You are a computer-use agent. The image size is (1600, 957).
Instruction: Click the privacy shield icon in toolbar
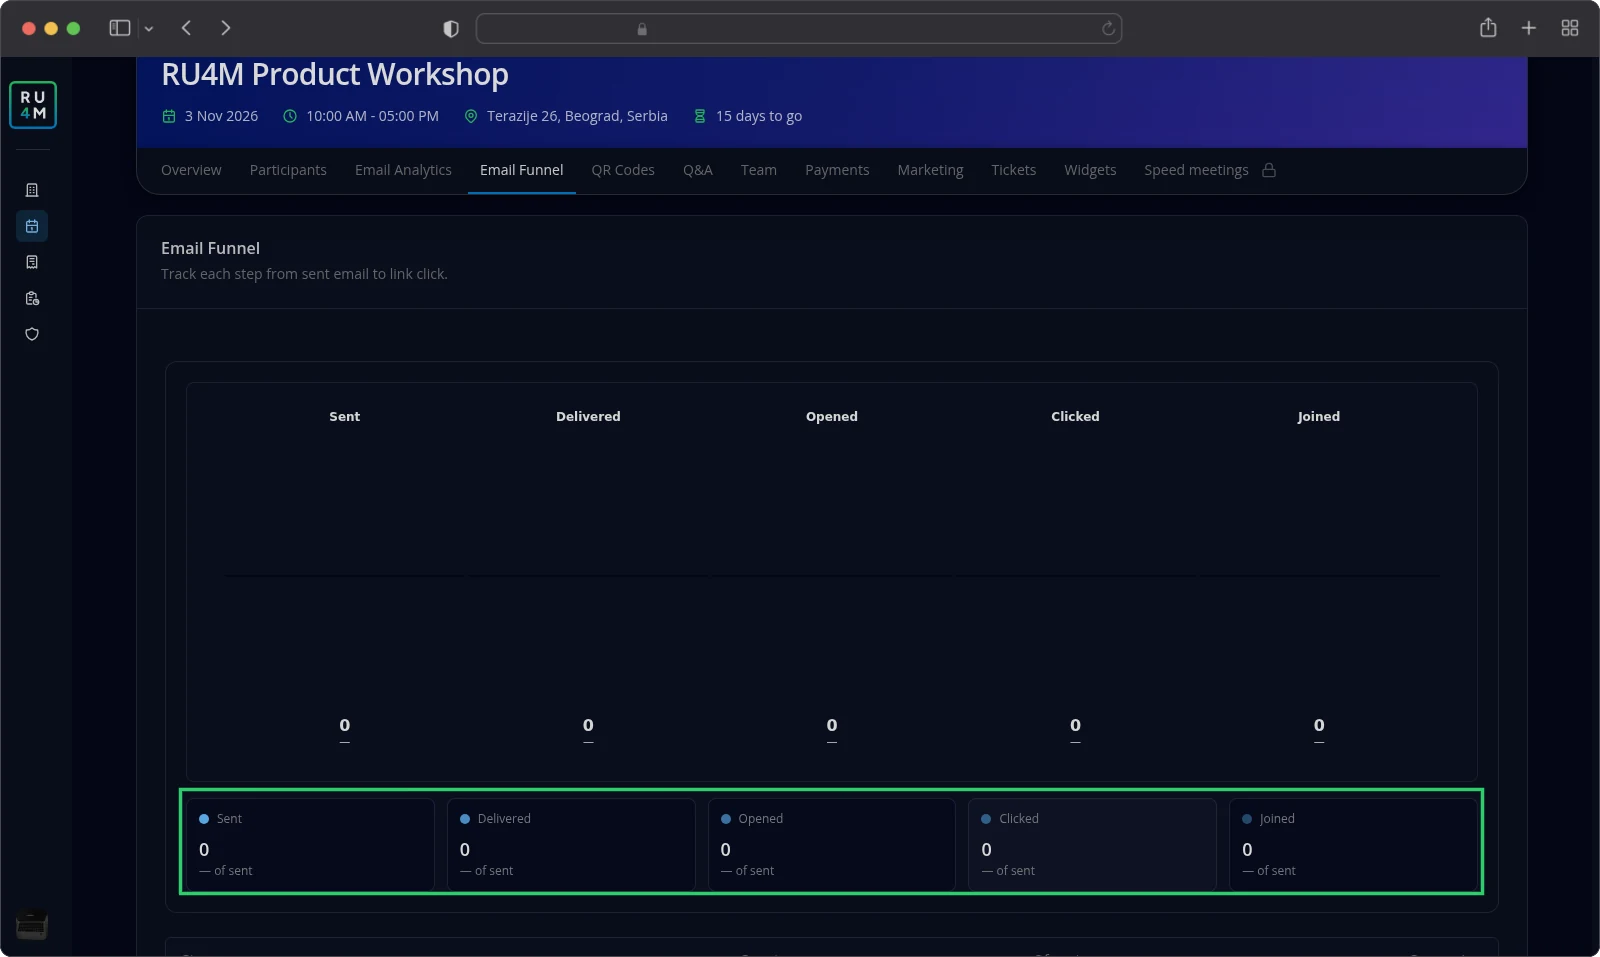[x=451, y=29]
